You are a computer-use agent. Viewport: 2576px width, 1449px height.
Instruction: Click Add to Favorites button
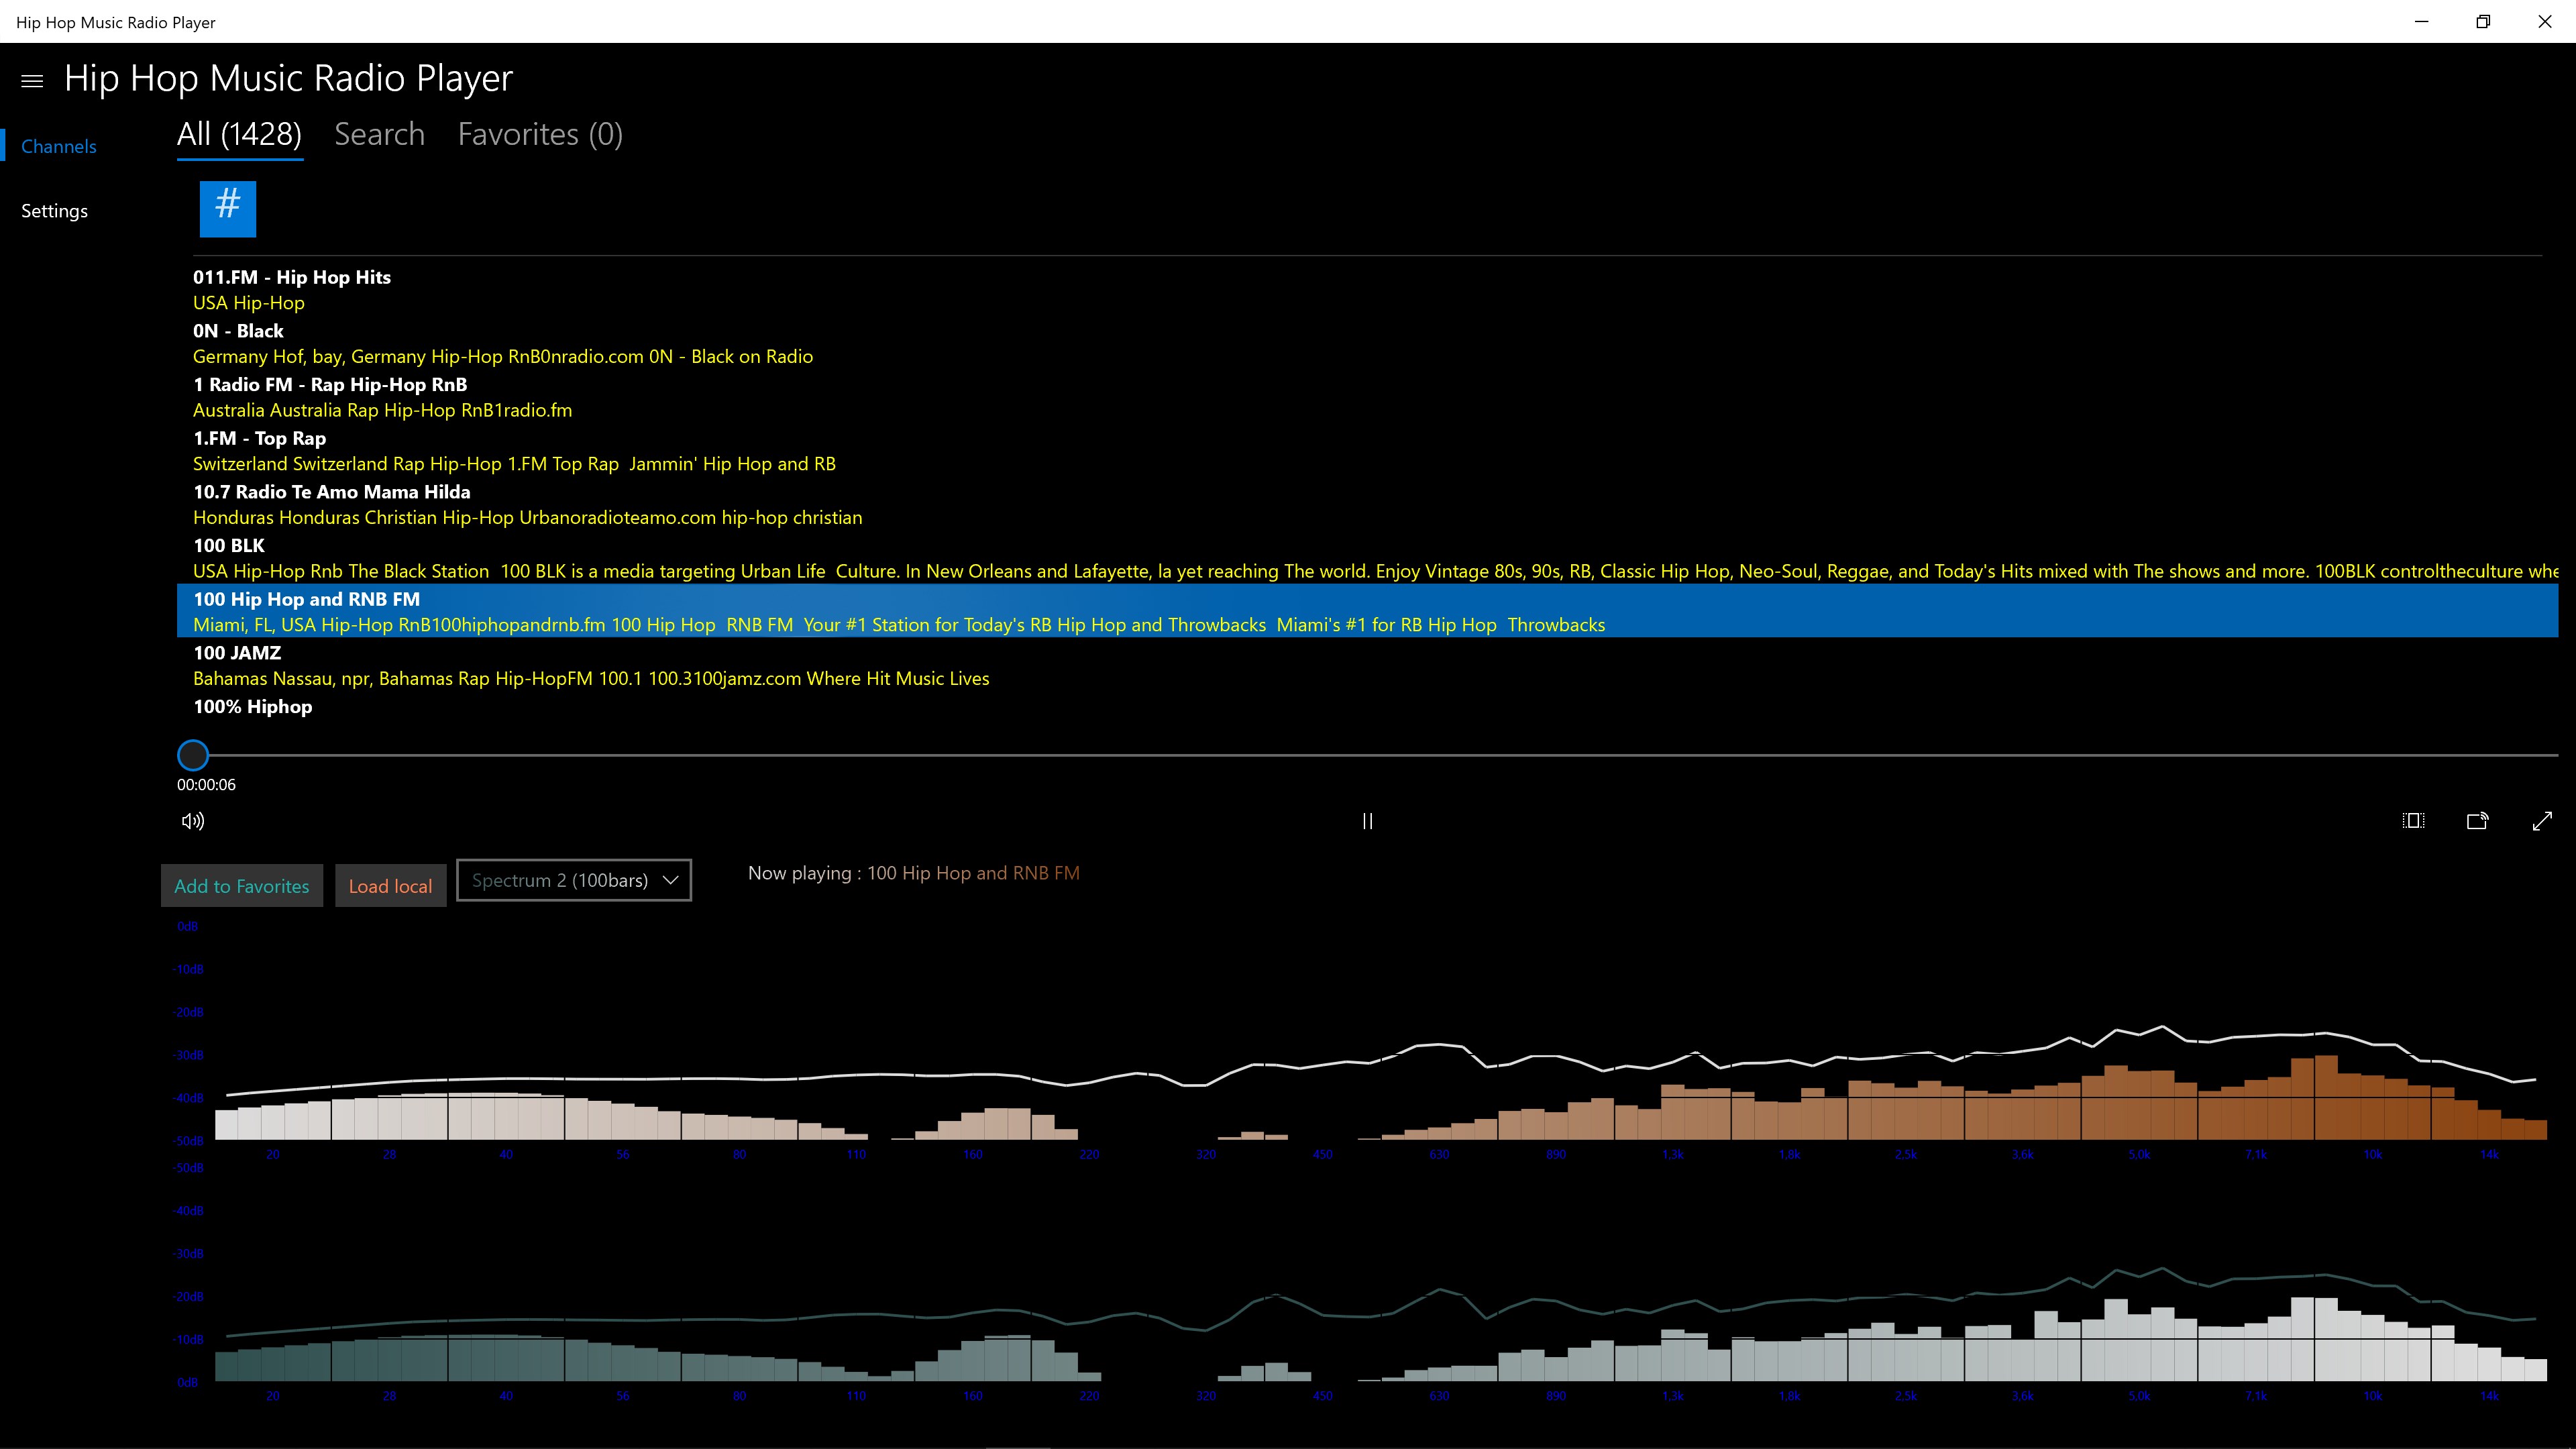[x=242, y=886]
